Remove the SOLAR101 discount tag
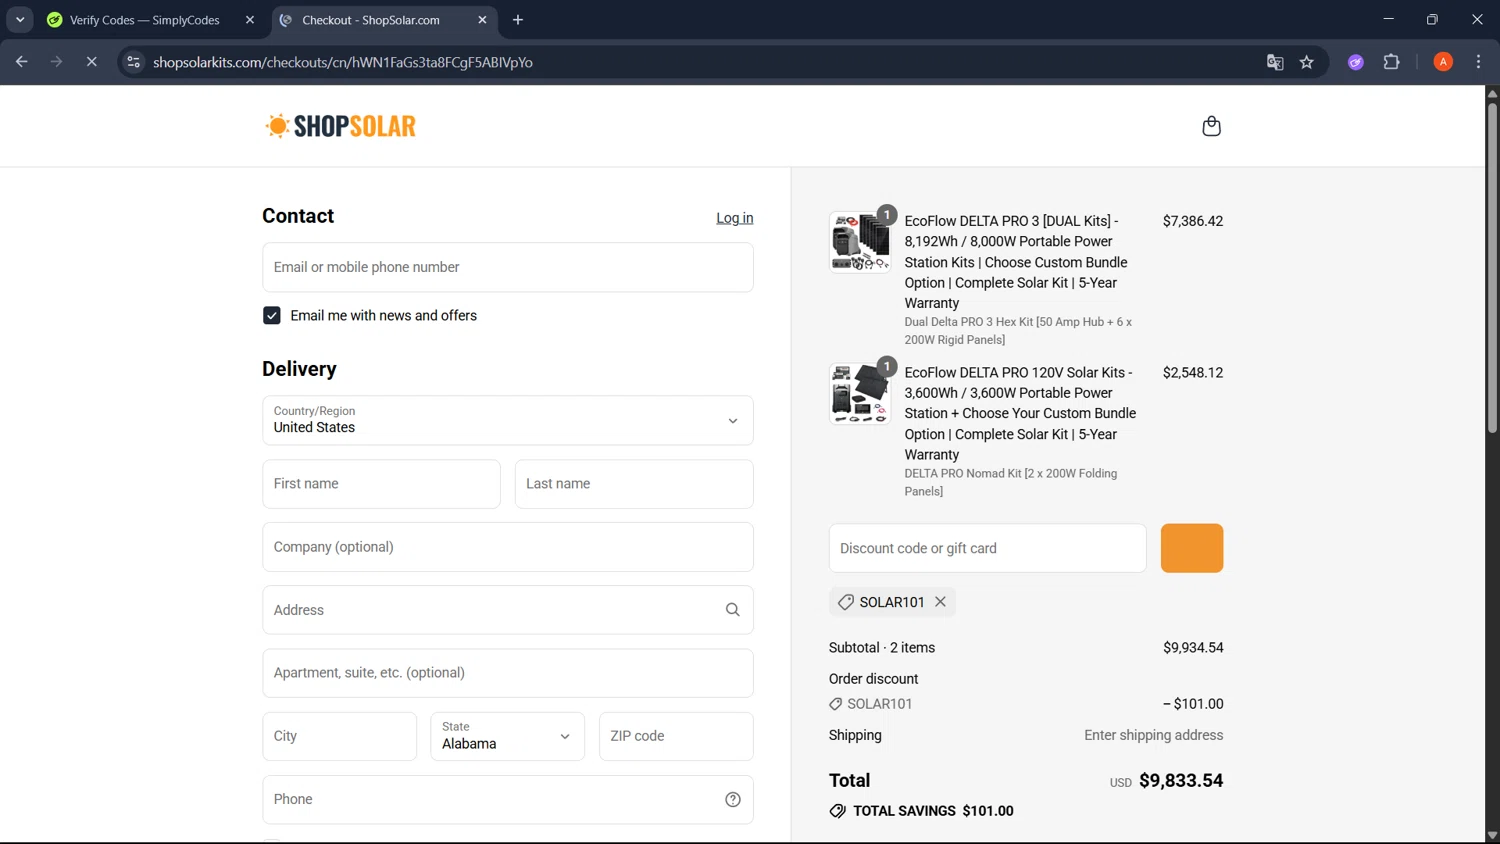 coord(940,602)
